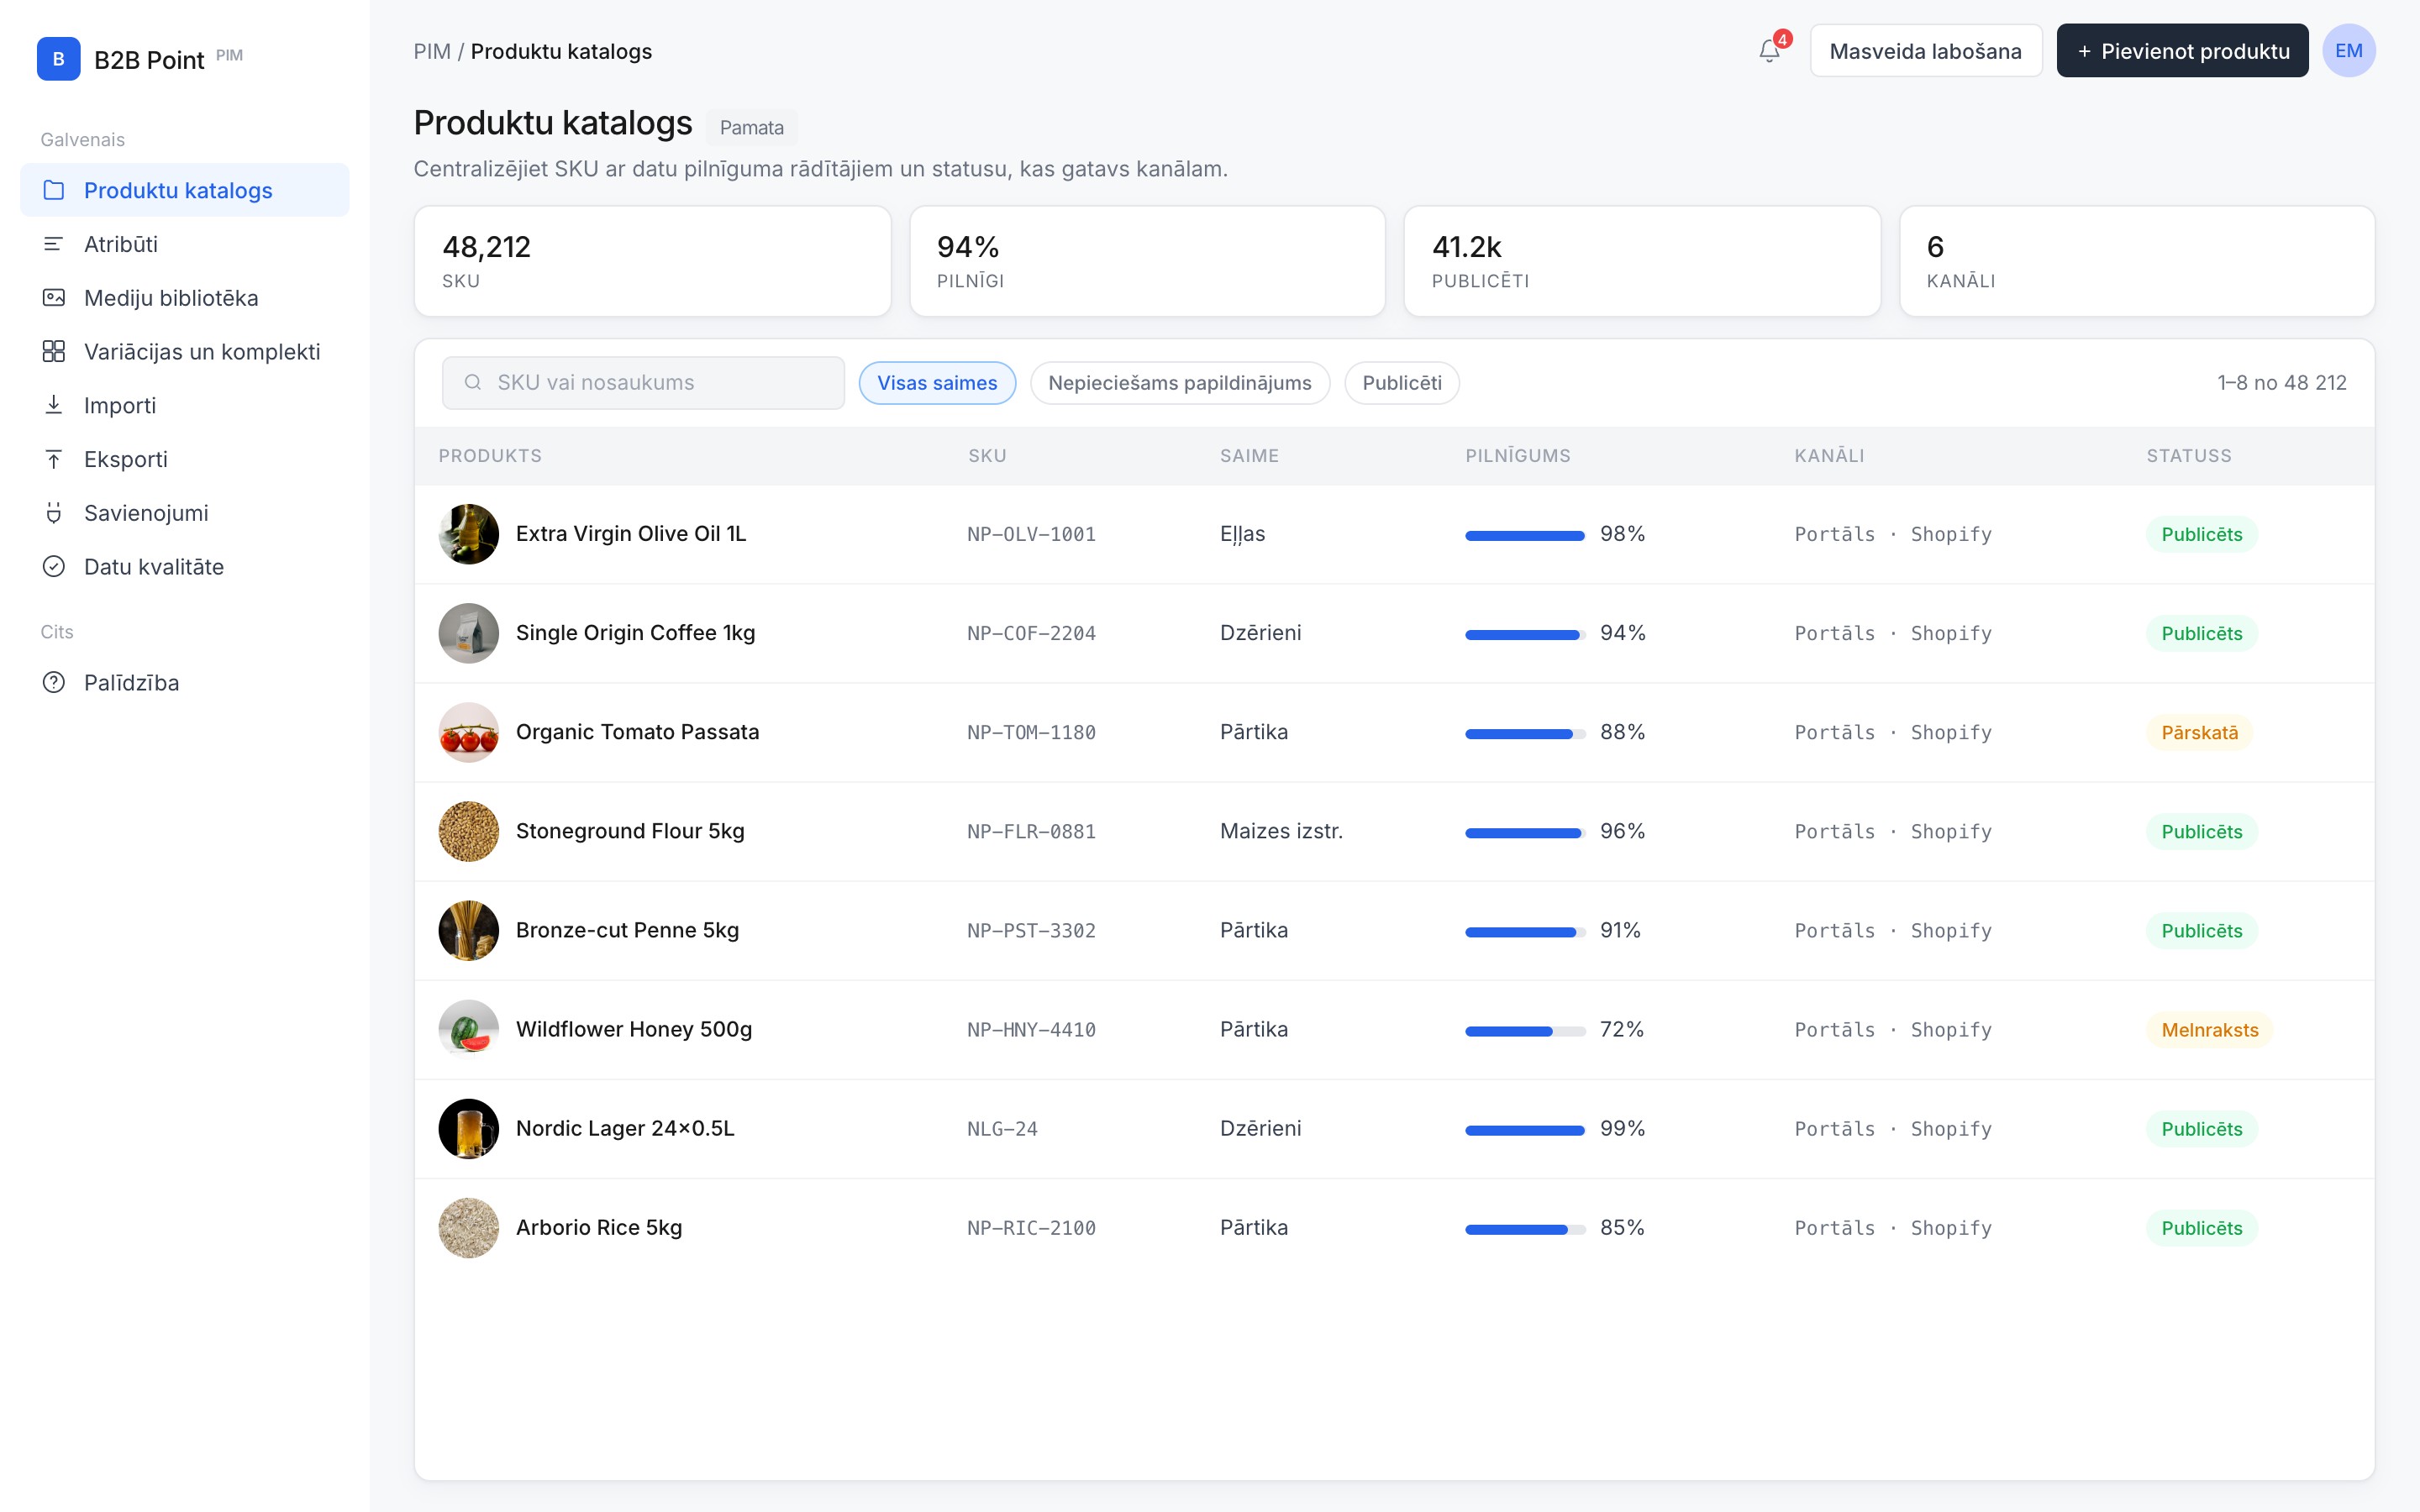The width and height of the screenshot is (2420, 1512).
Task: Click the search magnifier icon
Action: click(473, 382)
